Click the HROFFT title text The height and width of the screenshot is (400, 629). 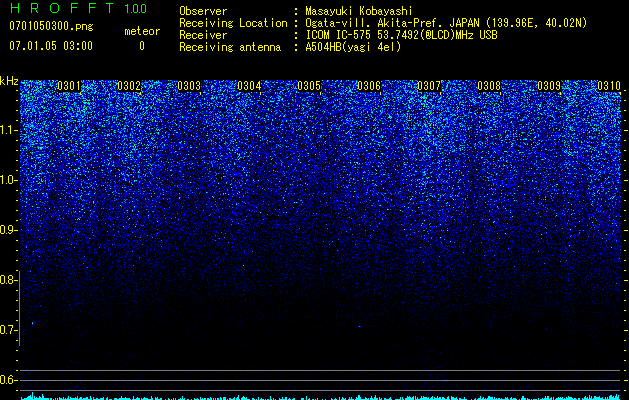pos(62,8)
